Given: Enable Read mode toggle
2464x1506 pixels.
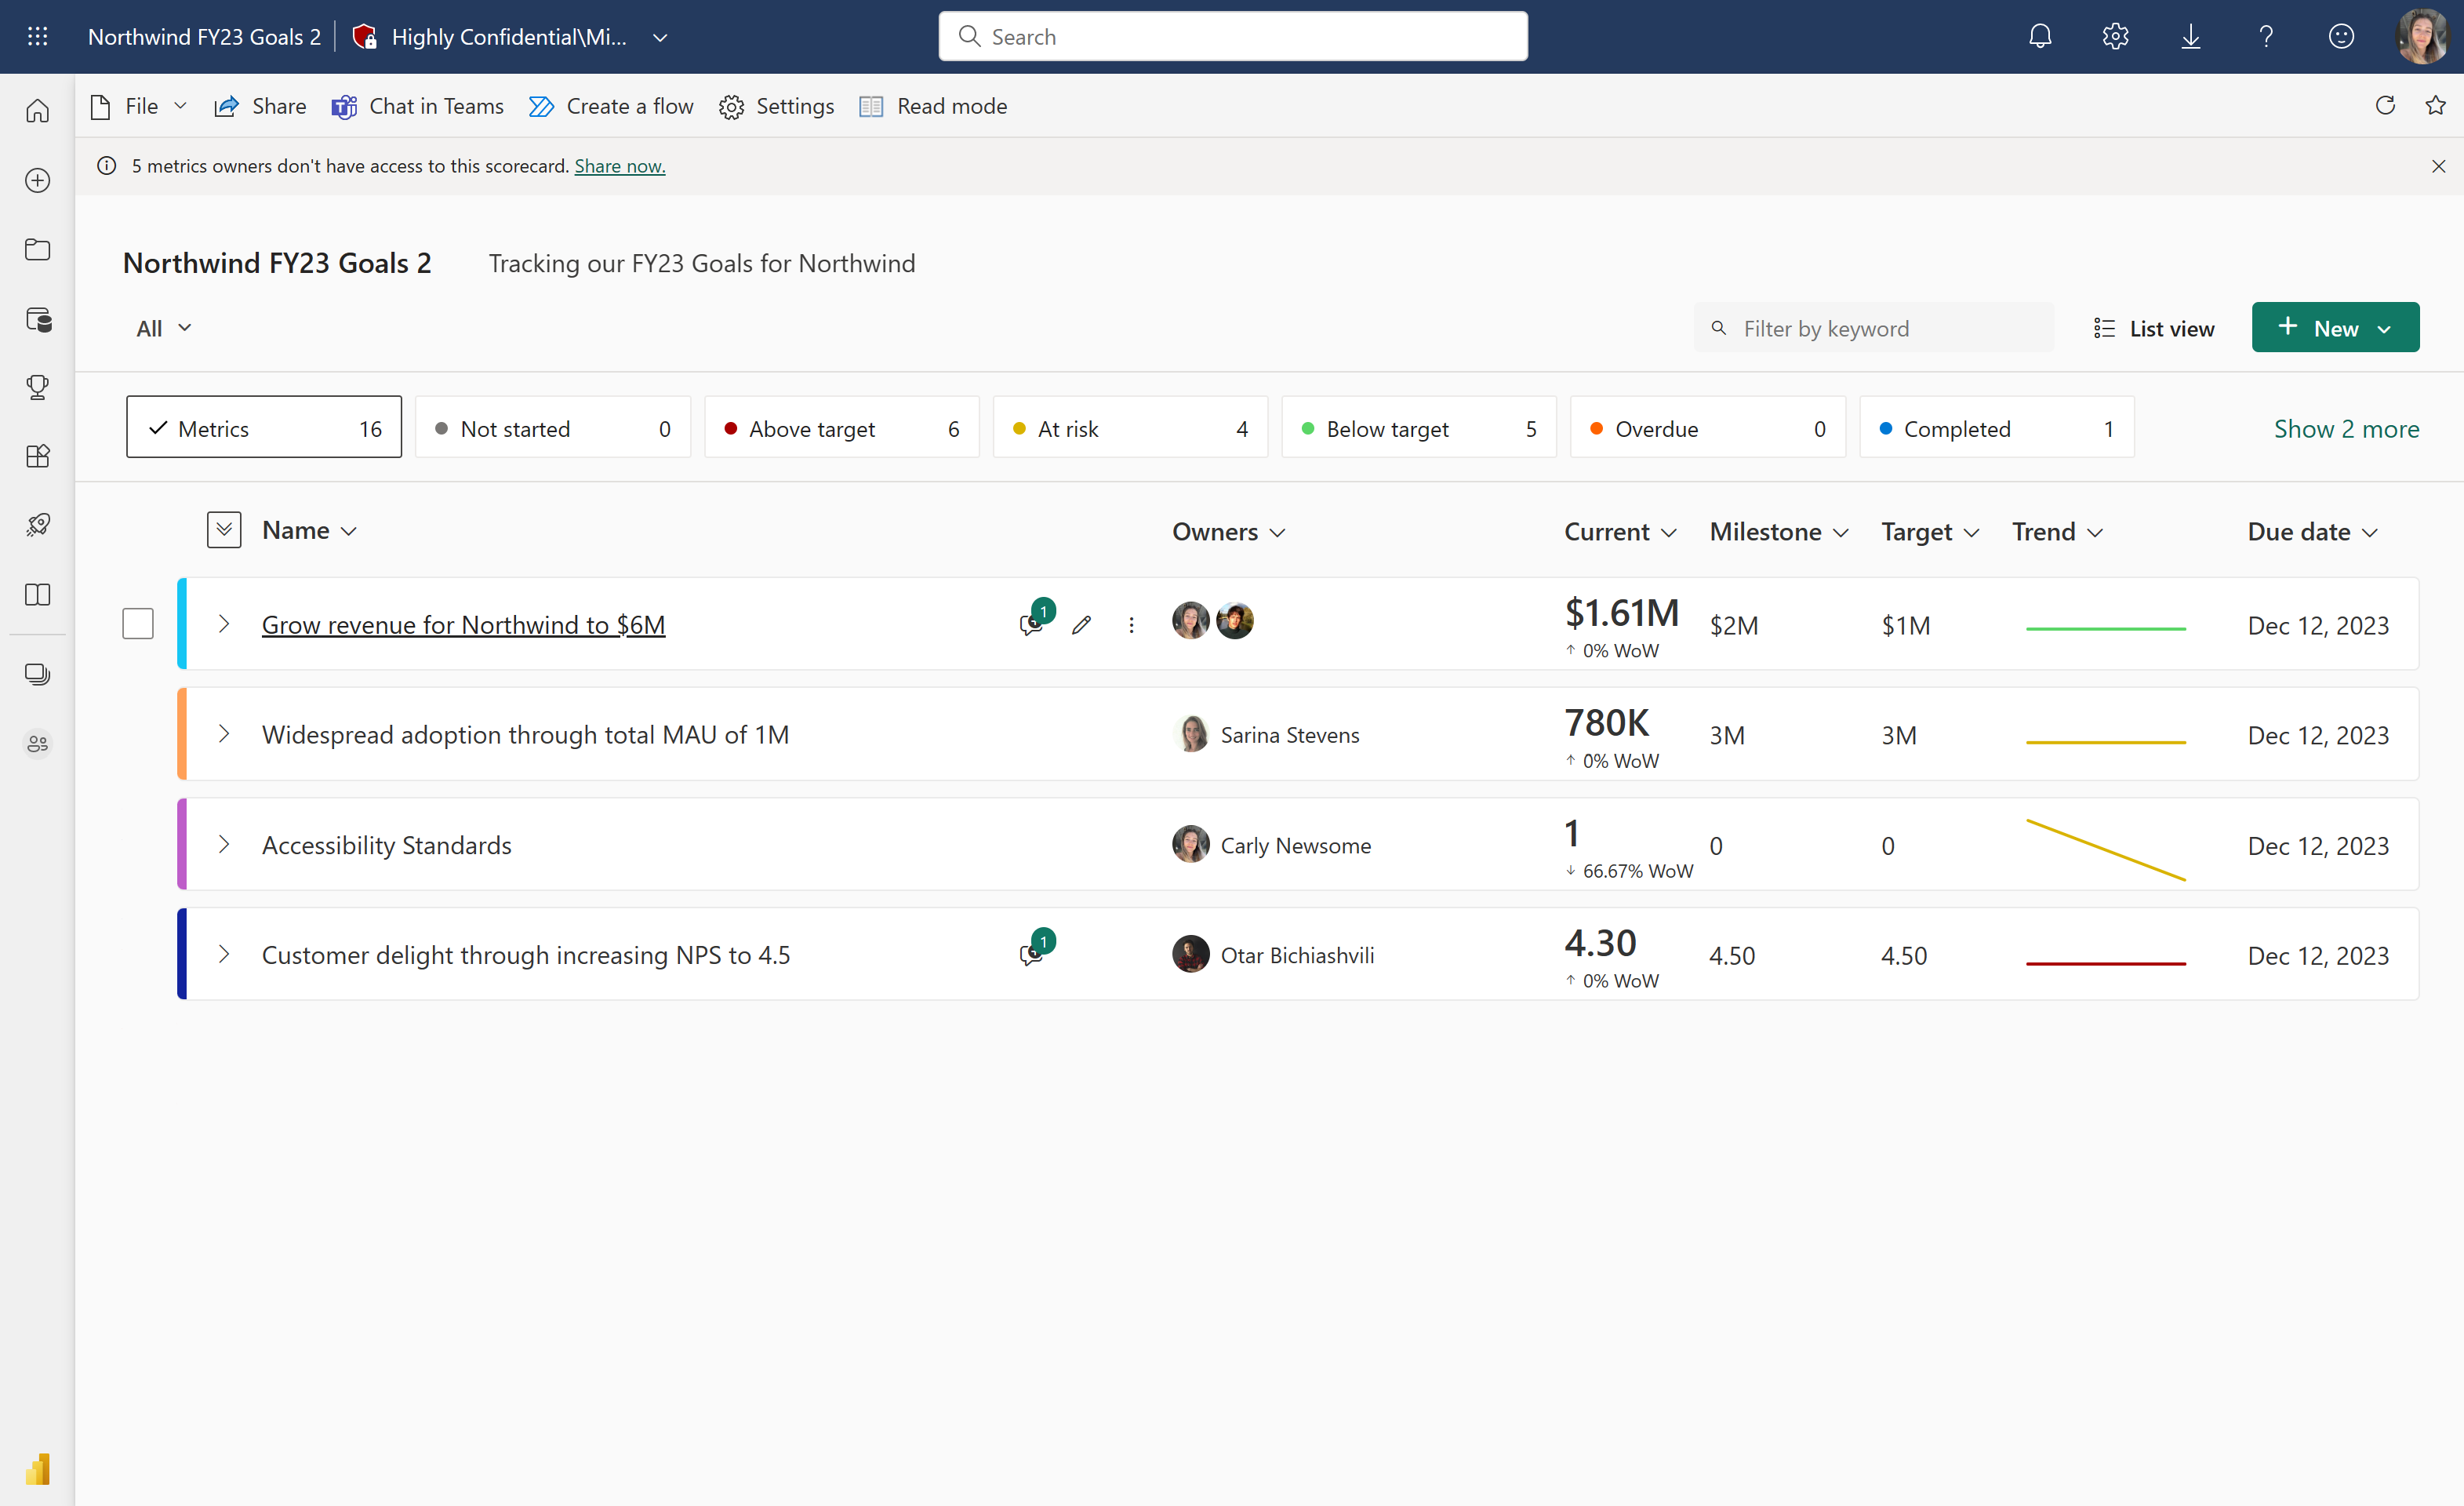Looking at the screenshot, I should pos(931,106).
